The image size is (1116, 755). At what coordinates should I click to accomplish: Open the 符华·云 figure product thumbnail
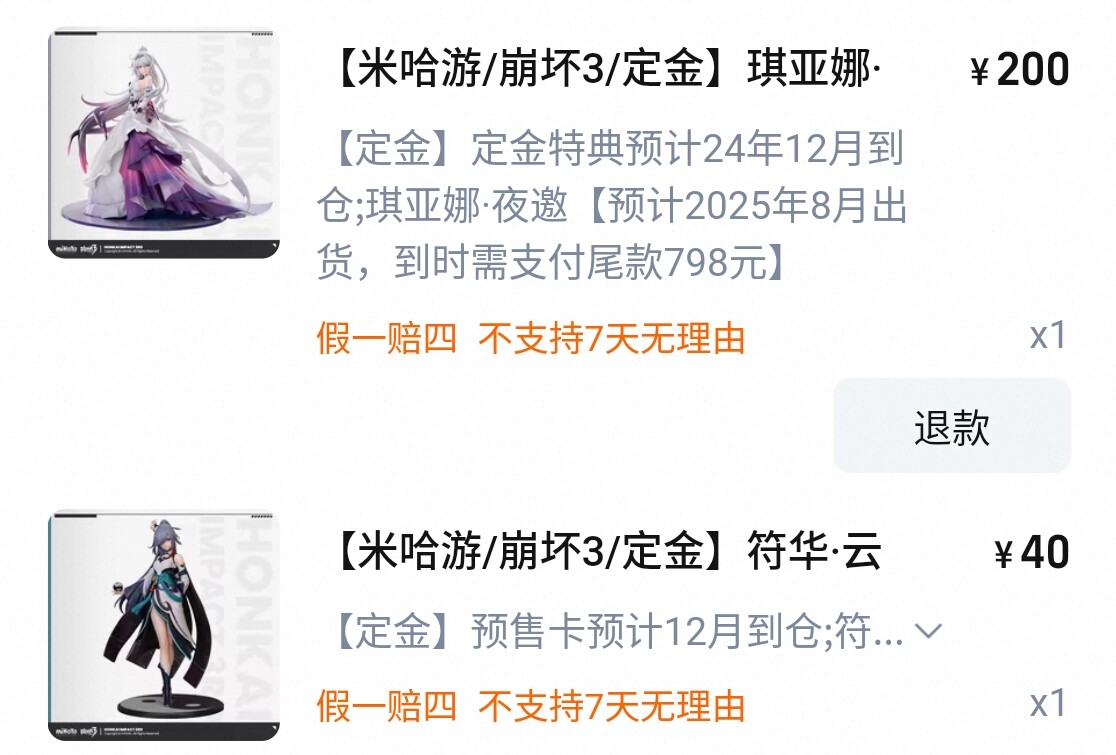tap(164, 625)
